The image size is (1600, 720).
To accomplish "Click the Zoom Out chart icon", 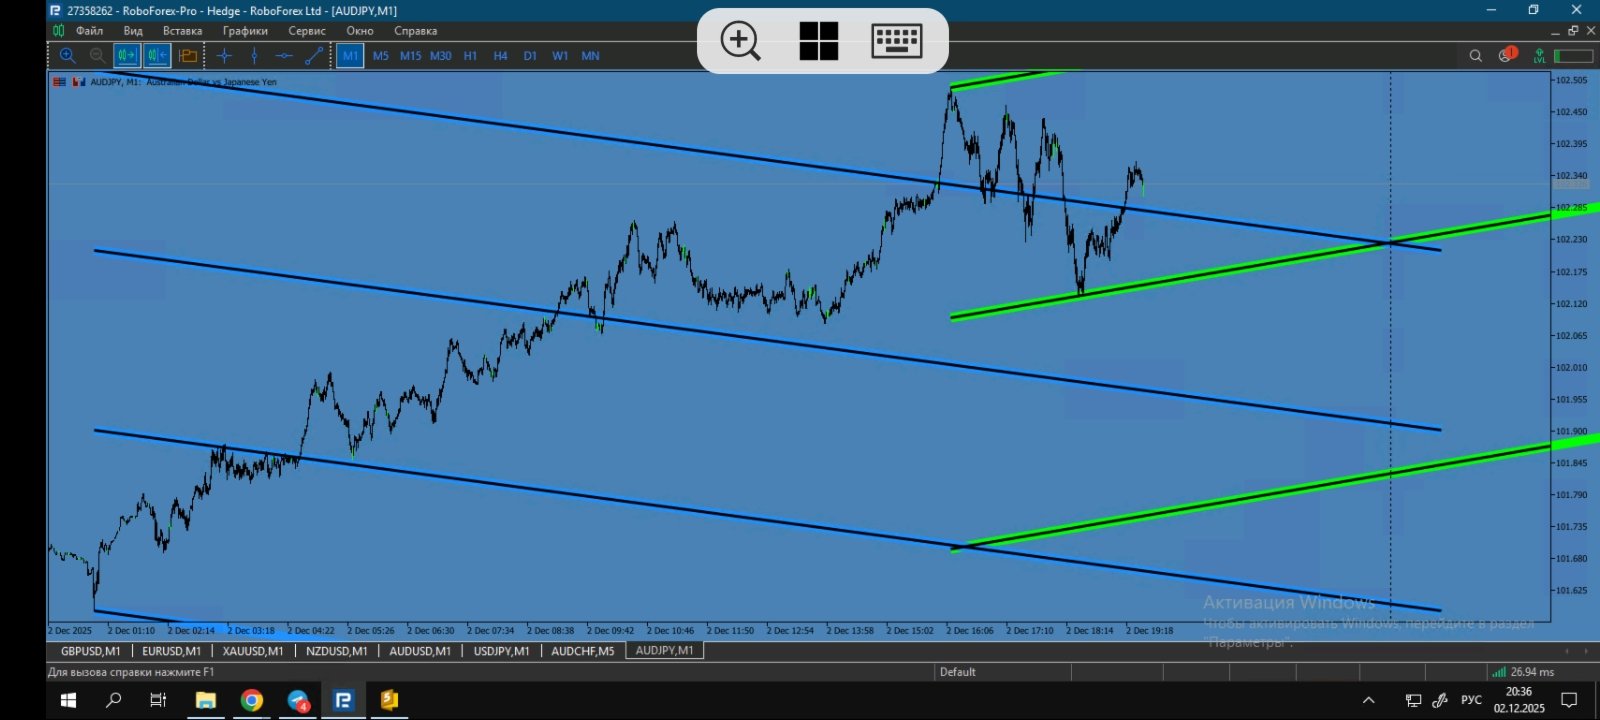I will 97,56.
